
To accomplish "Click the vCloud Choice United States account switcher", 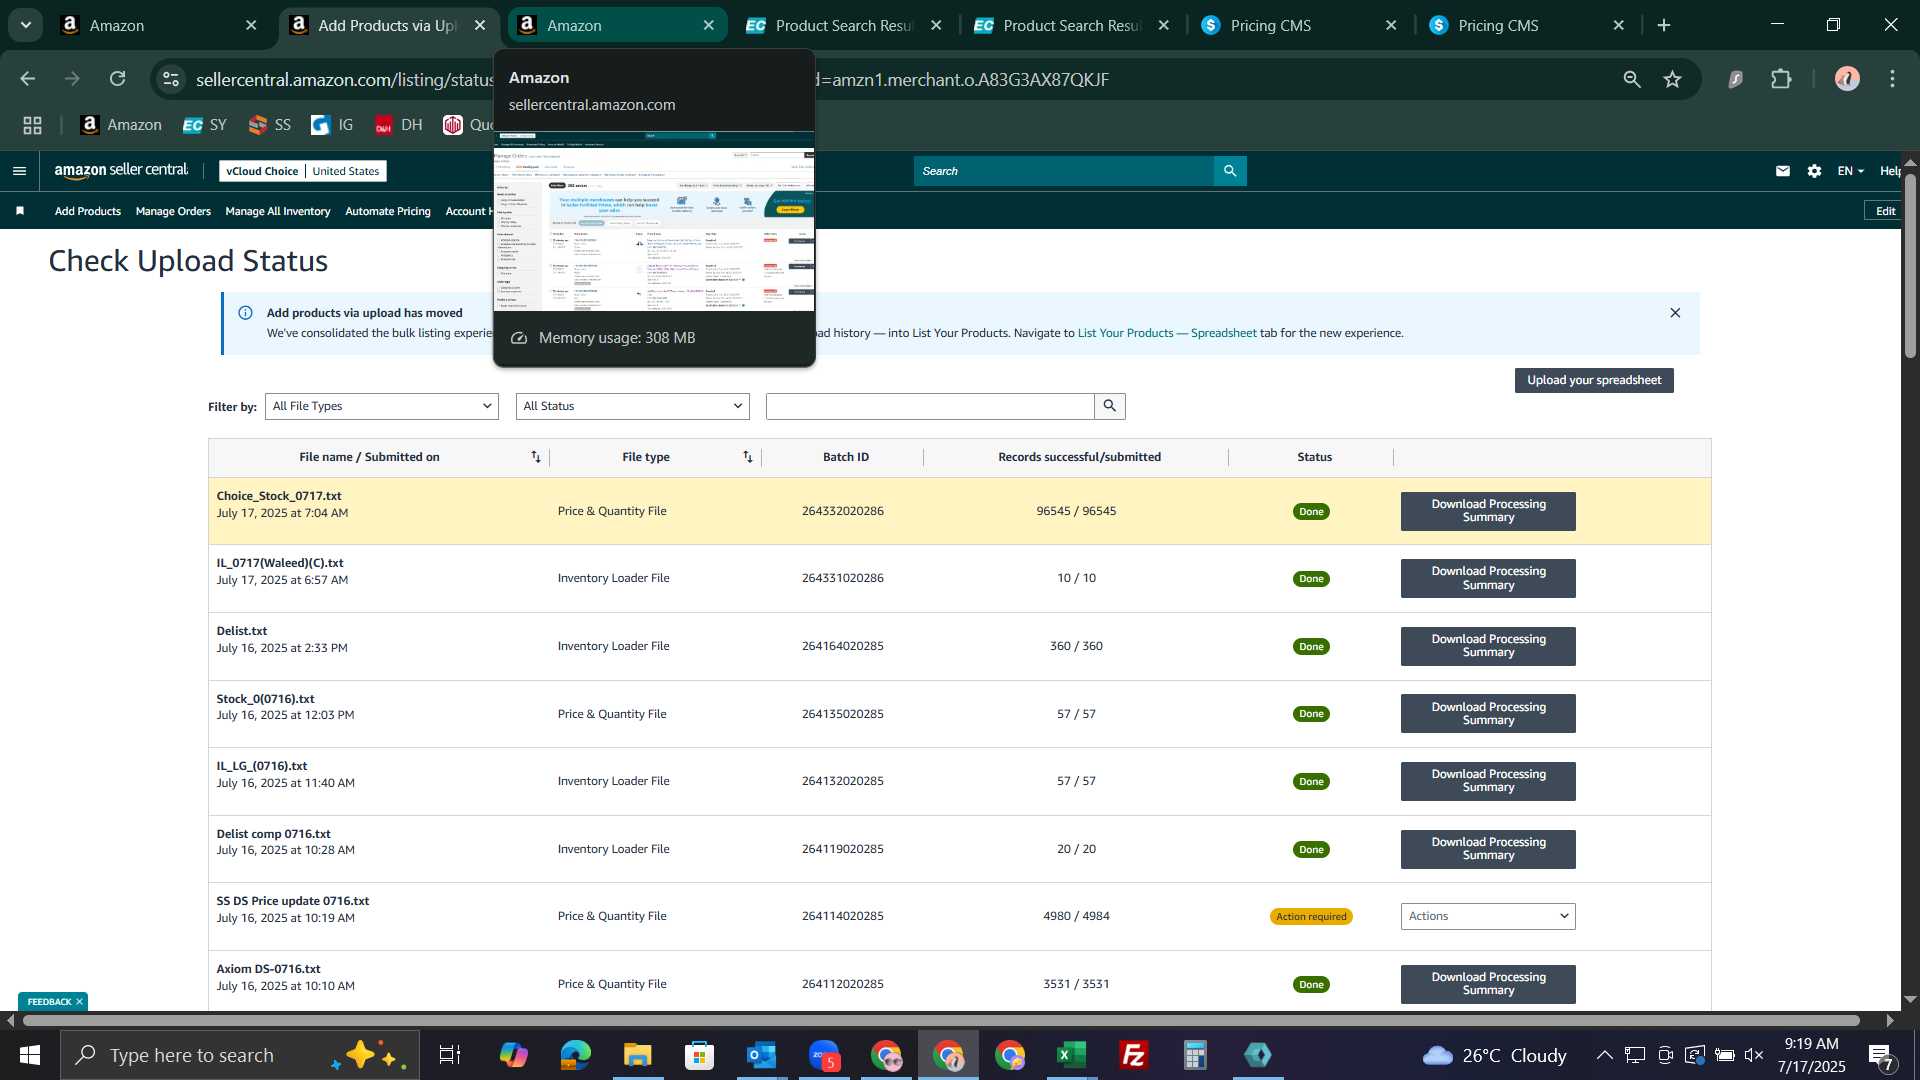I will 303,171.
